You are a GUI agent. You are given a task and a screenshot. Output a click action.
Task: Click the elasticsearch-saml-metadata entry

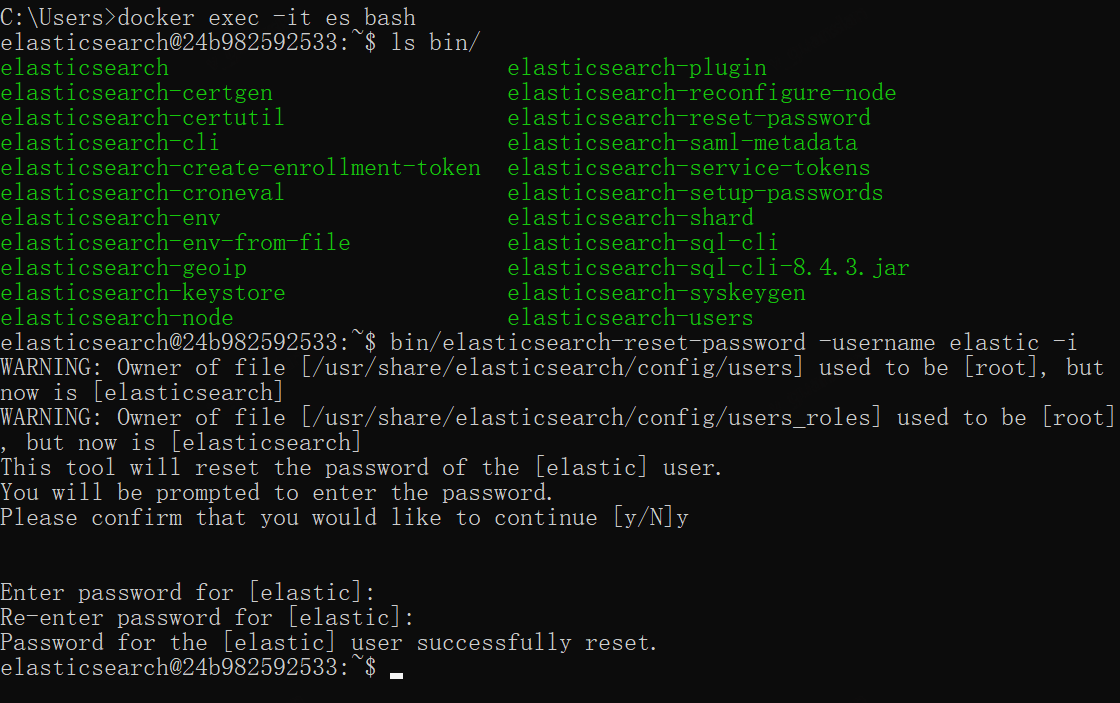click(682, 143)
